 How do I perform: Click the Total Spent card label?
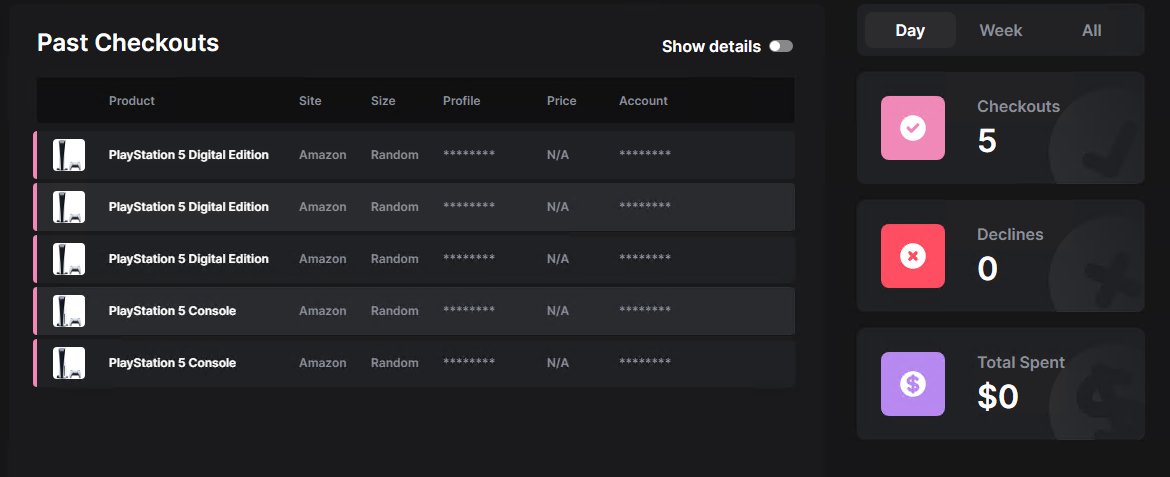click(1021, 363)
